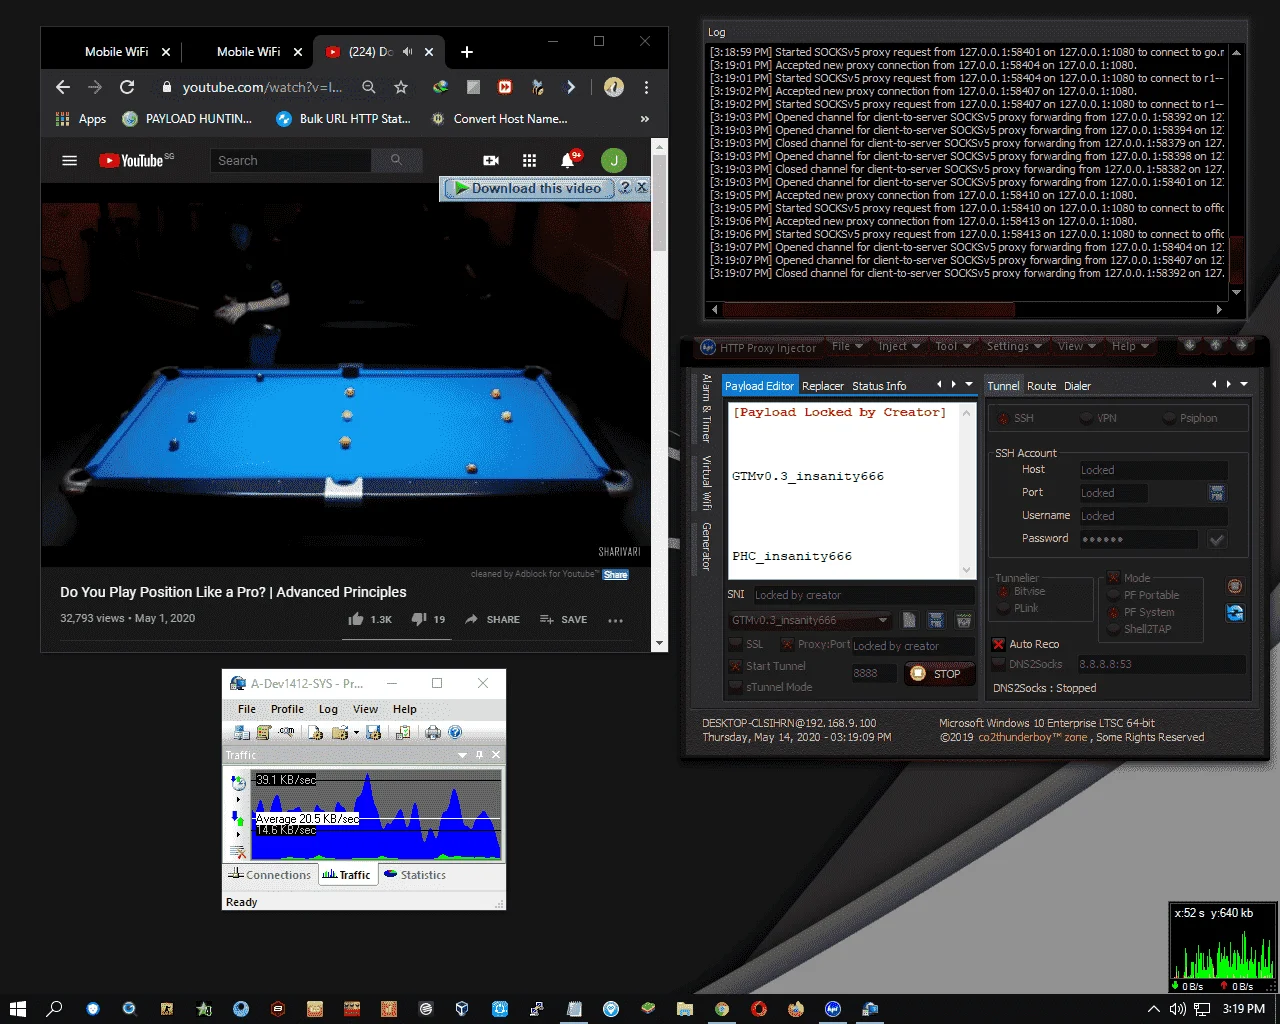
Task: Click the save config icon beside GTMv0.3 dropdown
Action: pyautogui.click(x=936, y=620)
